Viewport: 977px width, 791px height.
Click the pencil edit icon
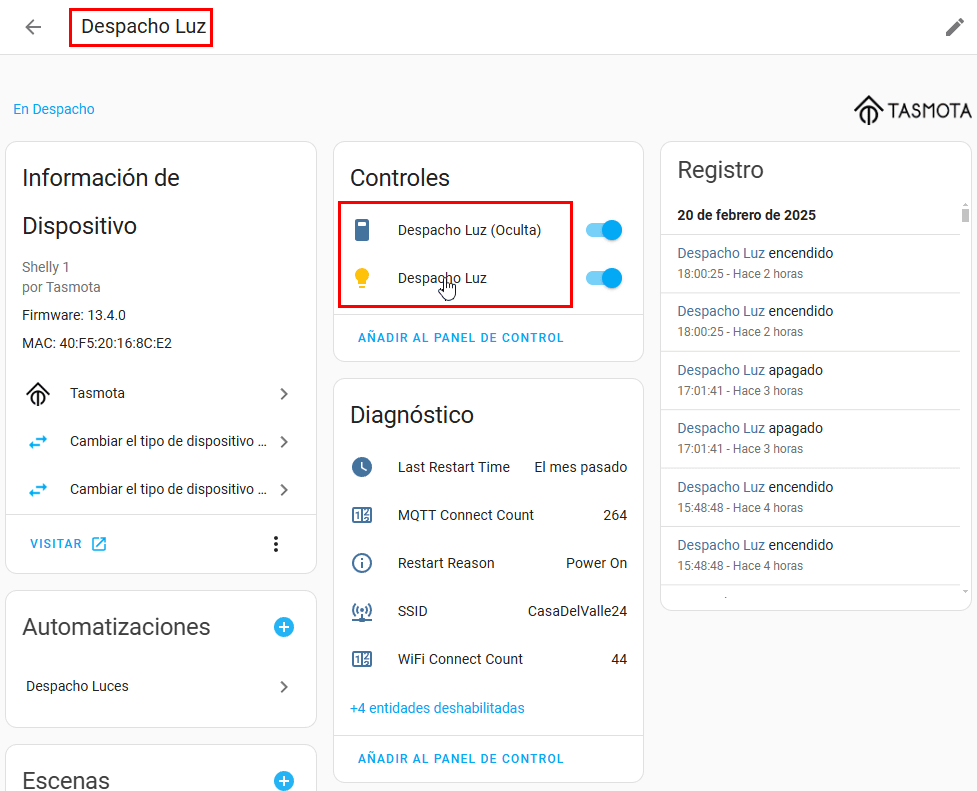point(954,27)
